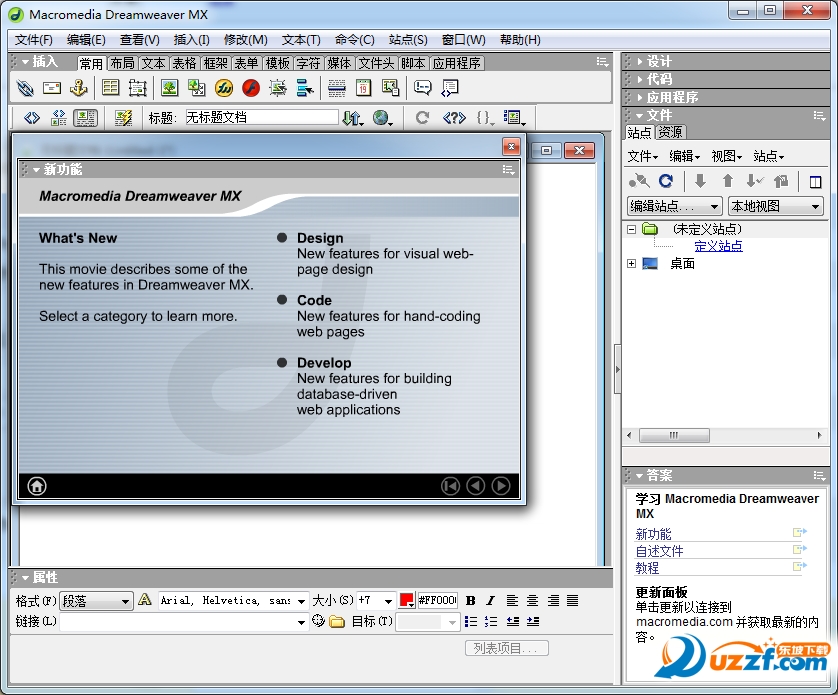Insert a named anchor with anchor icon
Screen dimensions: 838x695
[79, 88]
